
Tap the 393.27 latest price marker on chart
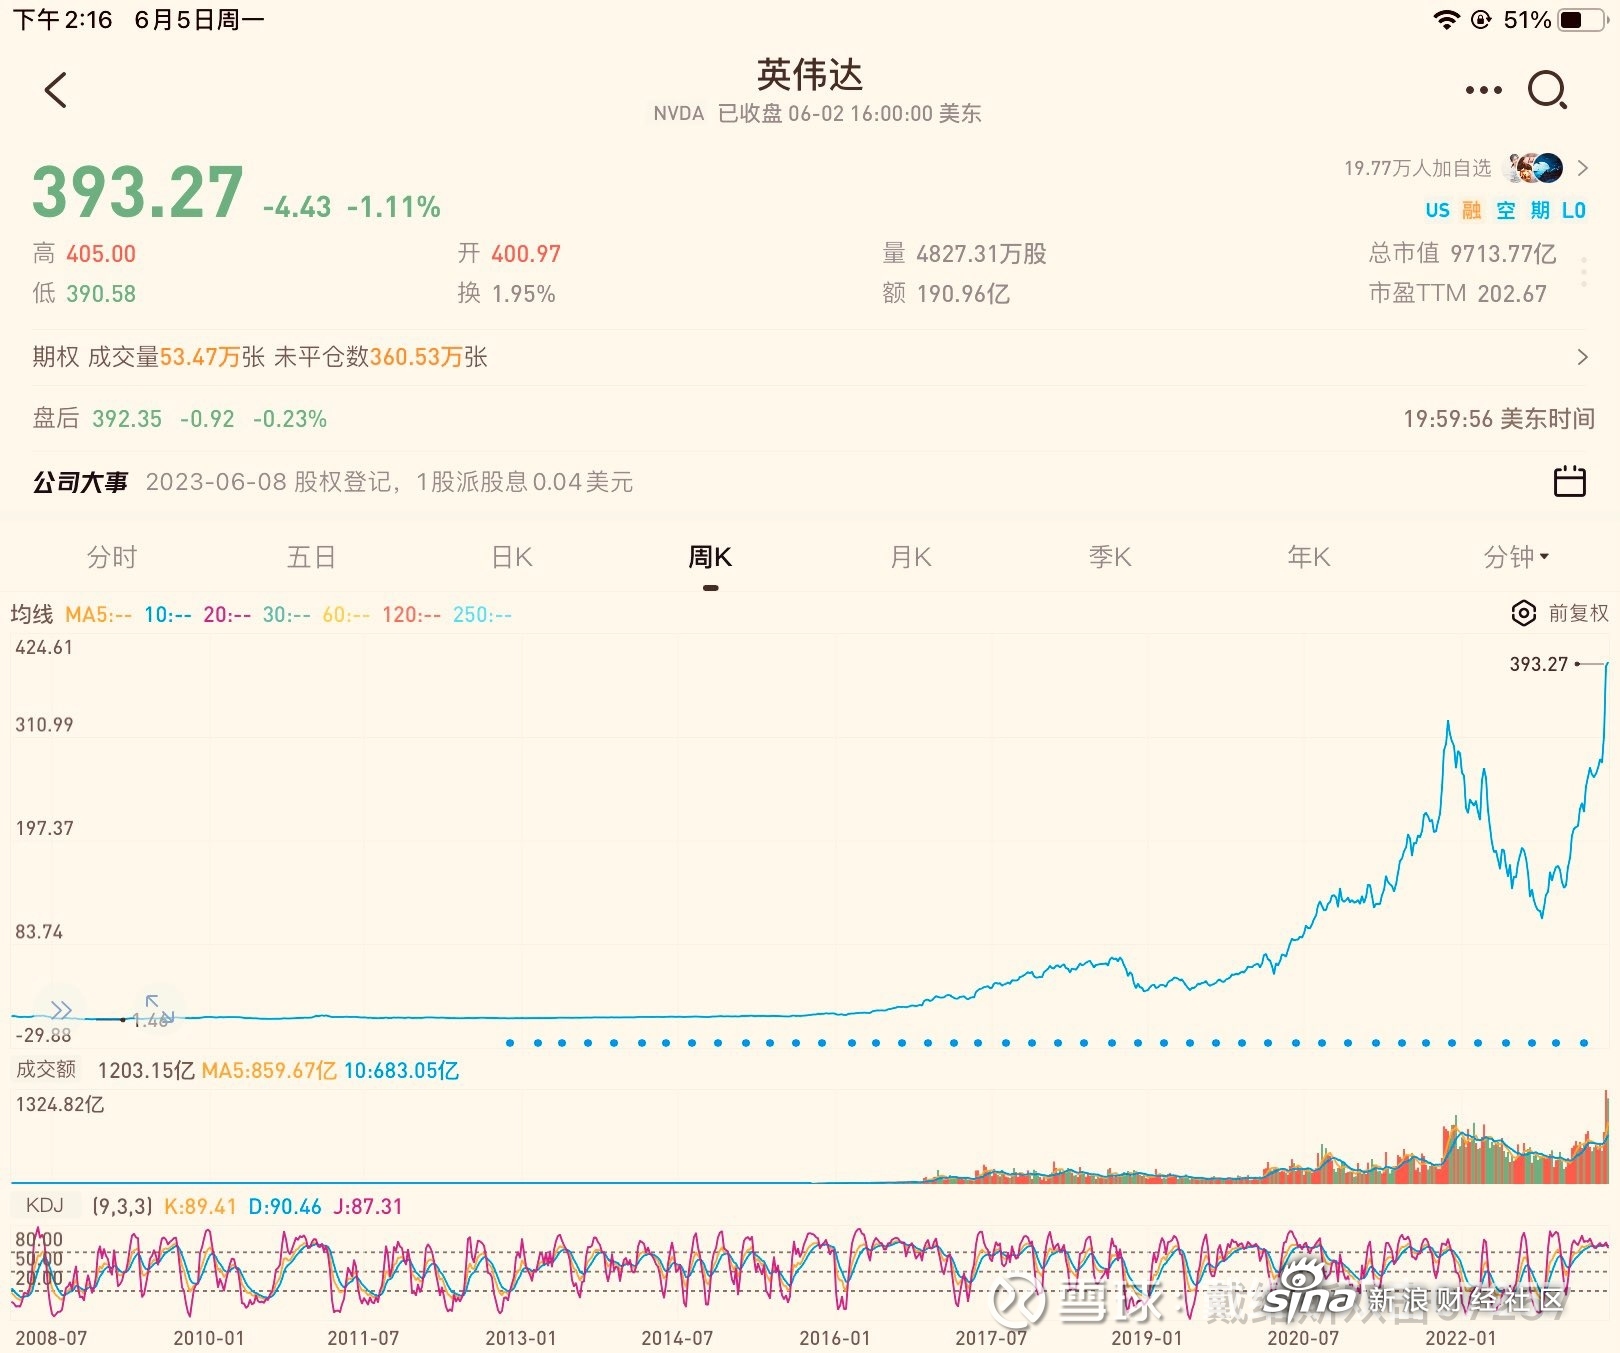click(1539, 664)
